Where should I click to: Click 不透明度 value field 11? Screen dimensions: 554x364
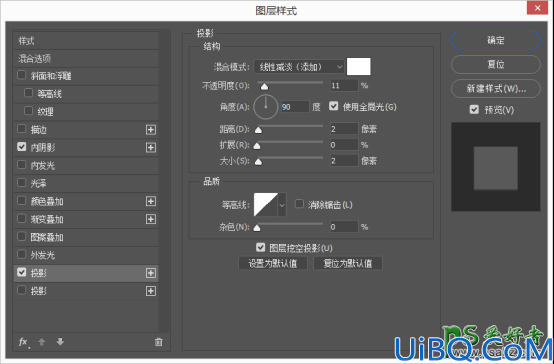(344, 85)
